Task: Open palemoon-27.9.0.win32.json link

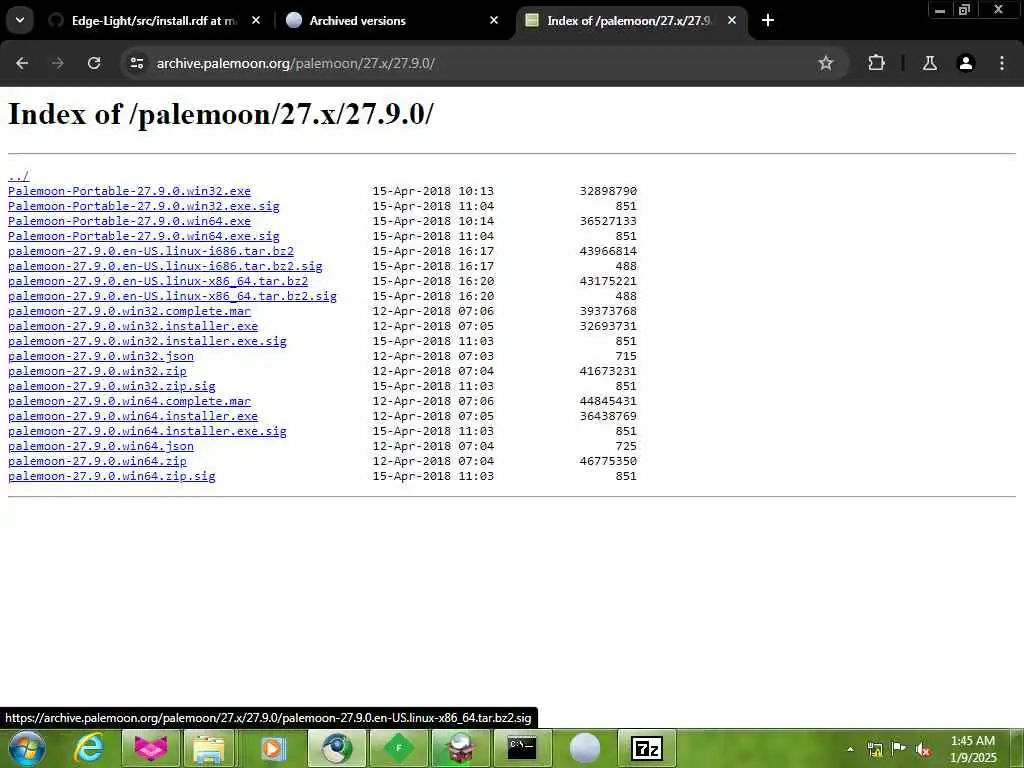Action: coord(101,357)
